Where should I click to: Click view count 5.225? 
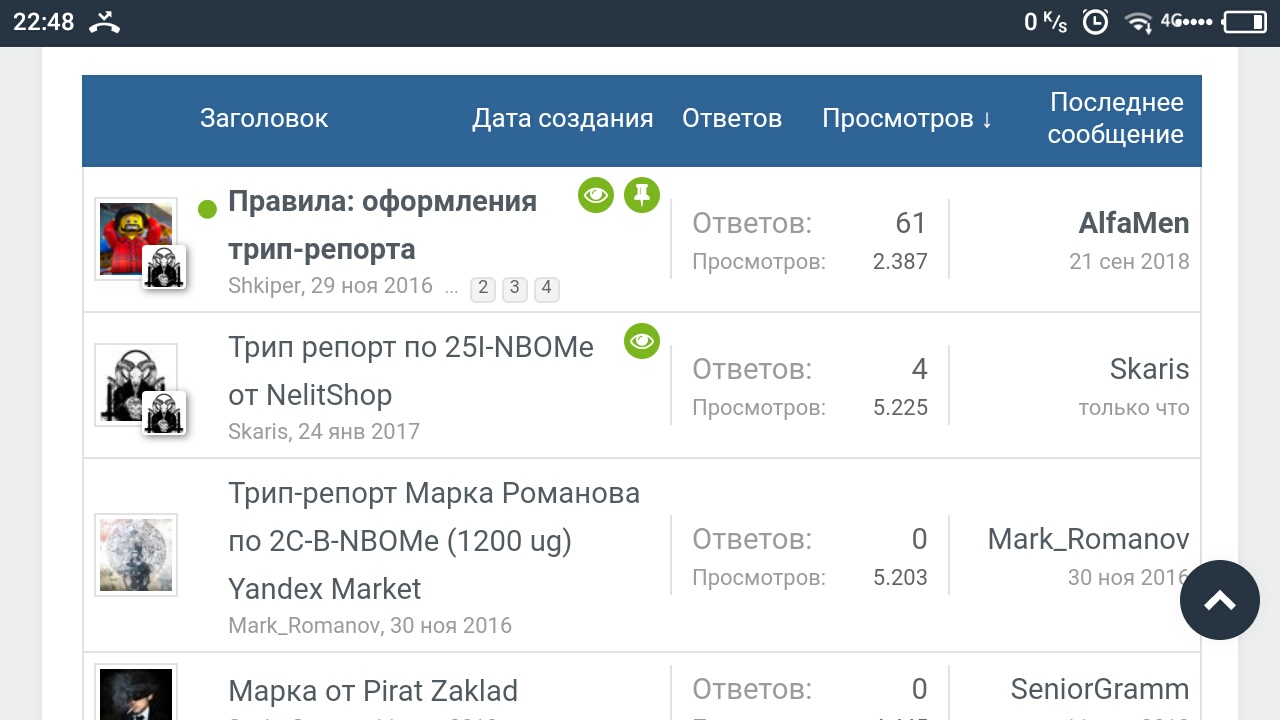pyautogui.click(x=900, y=408)
